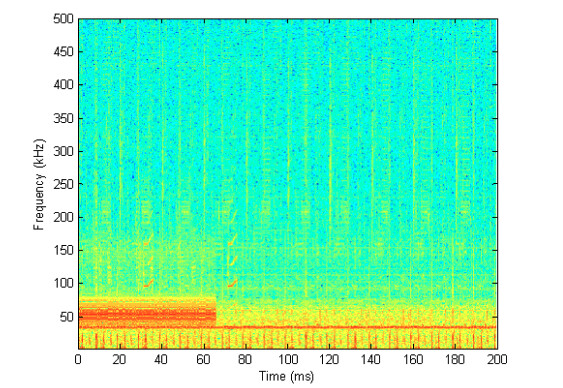
Task: Click the 80 label on the time axis
Action: click(245, 359)
